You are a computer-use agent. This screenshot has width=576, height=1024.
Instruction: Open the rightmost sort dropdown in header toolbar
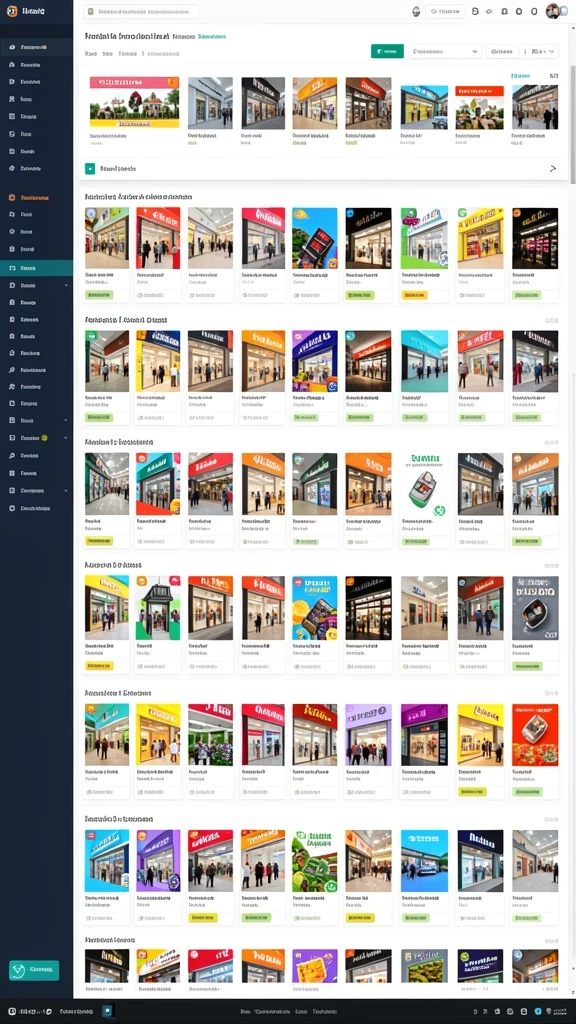541,51
